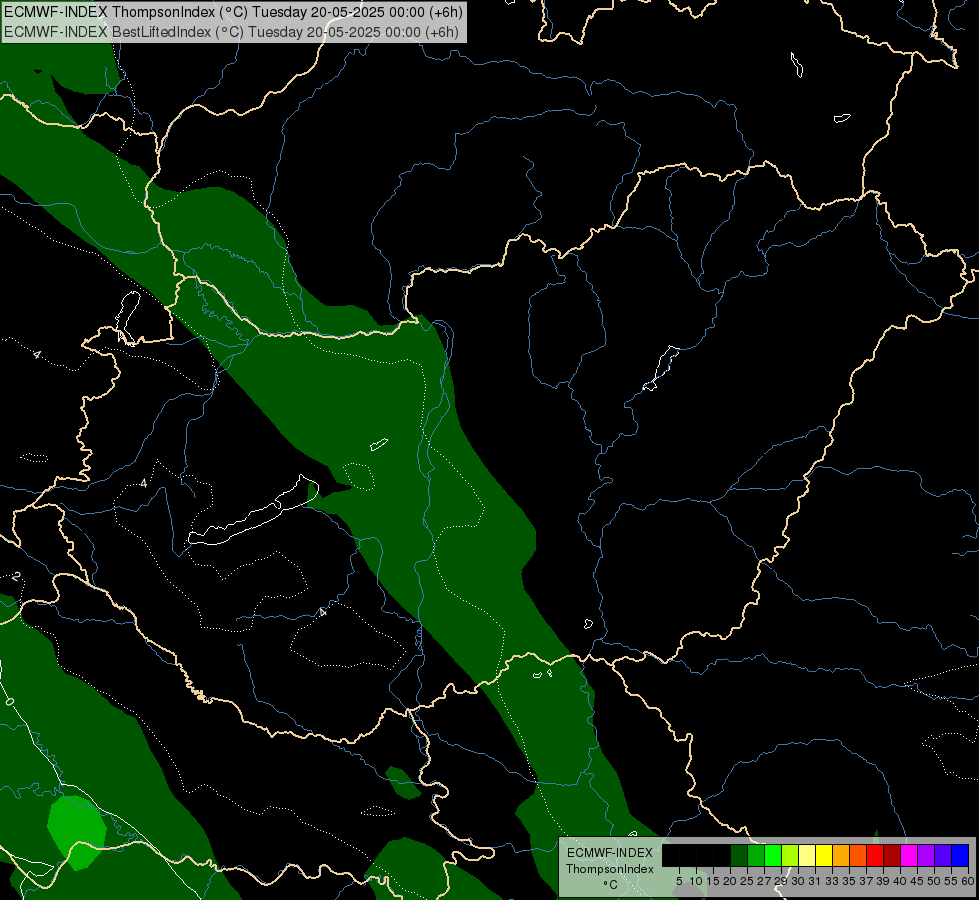The height and width of the screenshot is (900, 979).
Task: Pick the medium green 25-27 legend swatch
Action: (x=756, y=855)
